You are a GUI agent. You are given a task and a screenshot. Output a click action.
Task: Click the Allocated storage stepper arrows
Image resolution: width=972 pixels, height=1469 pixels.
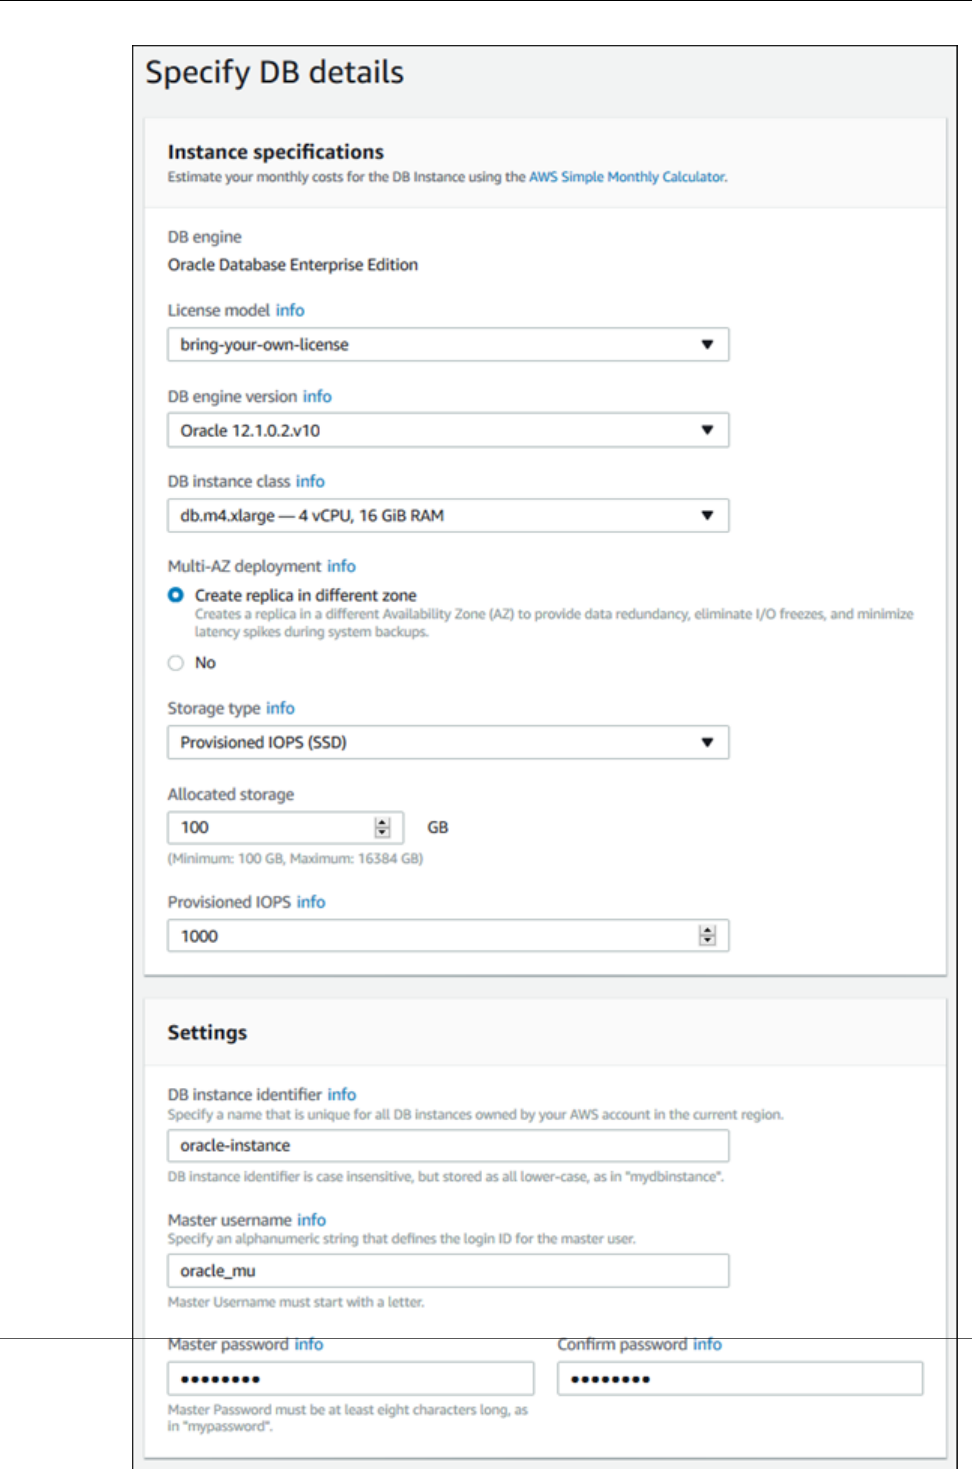(382, 828)
